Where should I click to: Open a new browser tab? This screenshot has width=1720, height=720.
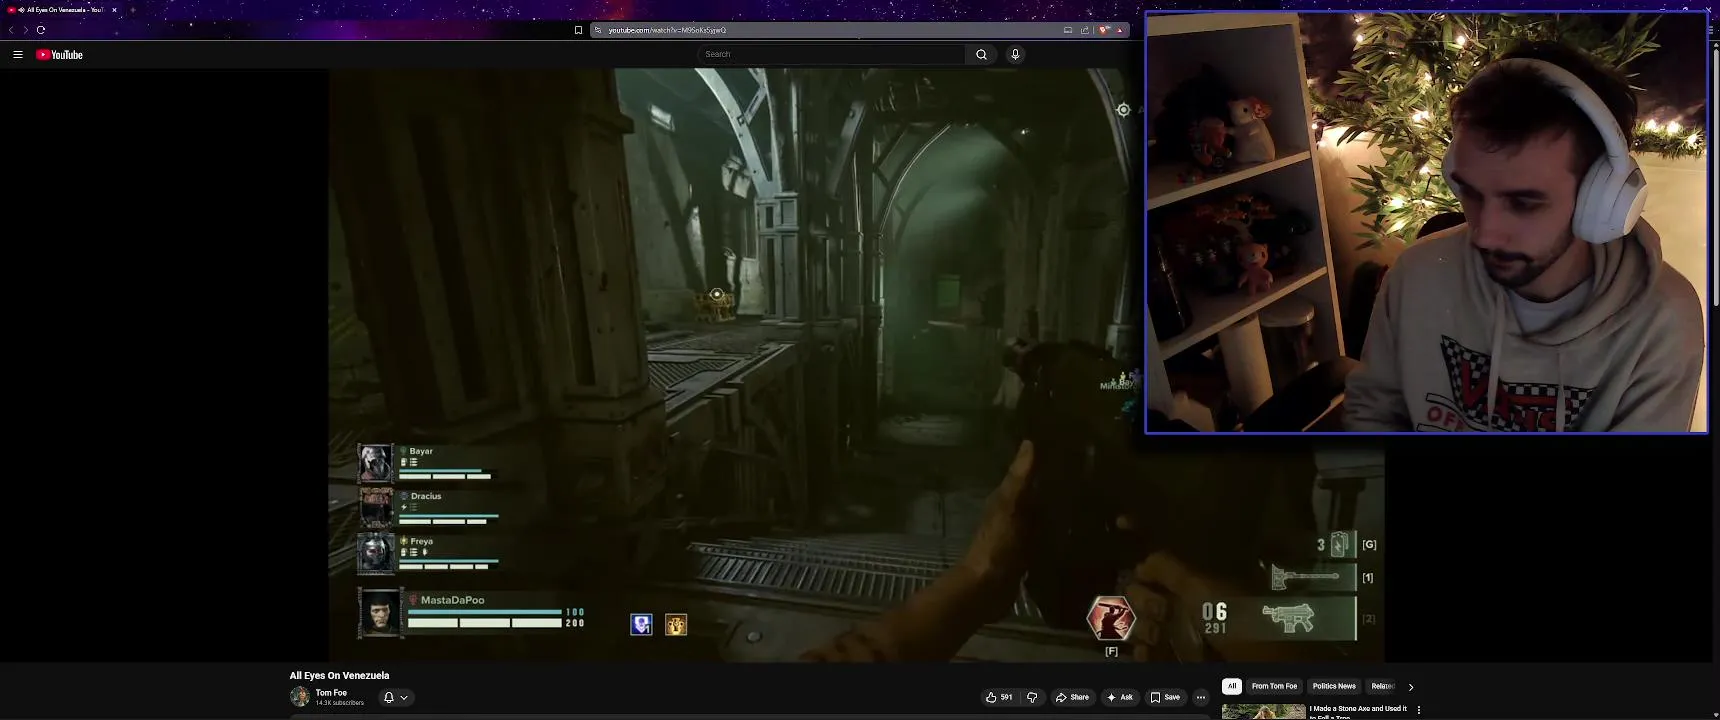point(133,10)
